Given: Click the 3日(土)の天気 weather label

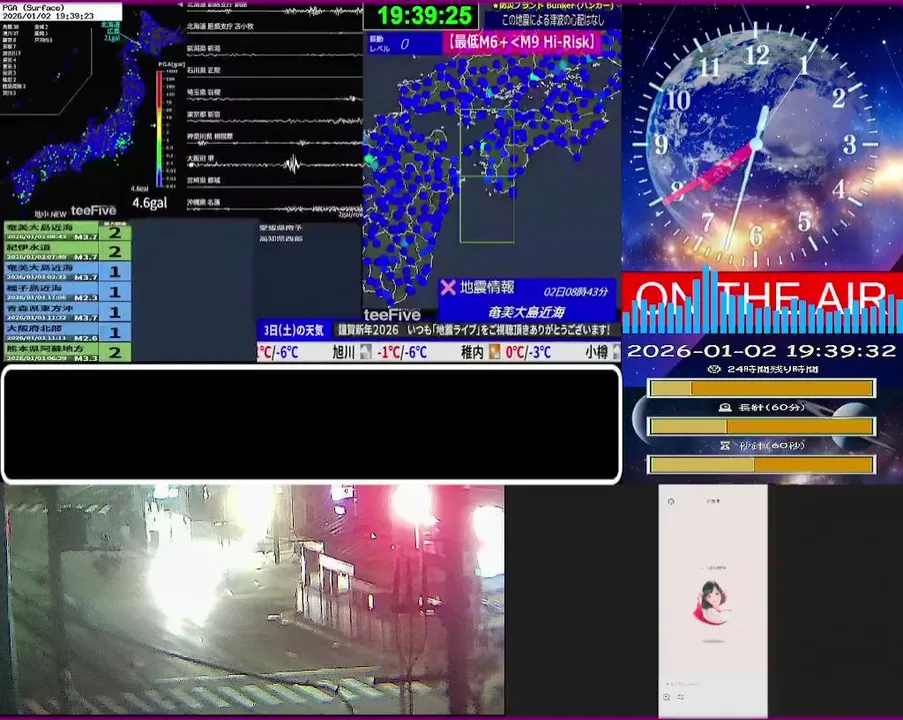Looking at the screenshot, I should tap(294, 330).
